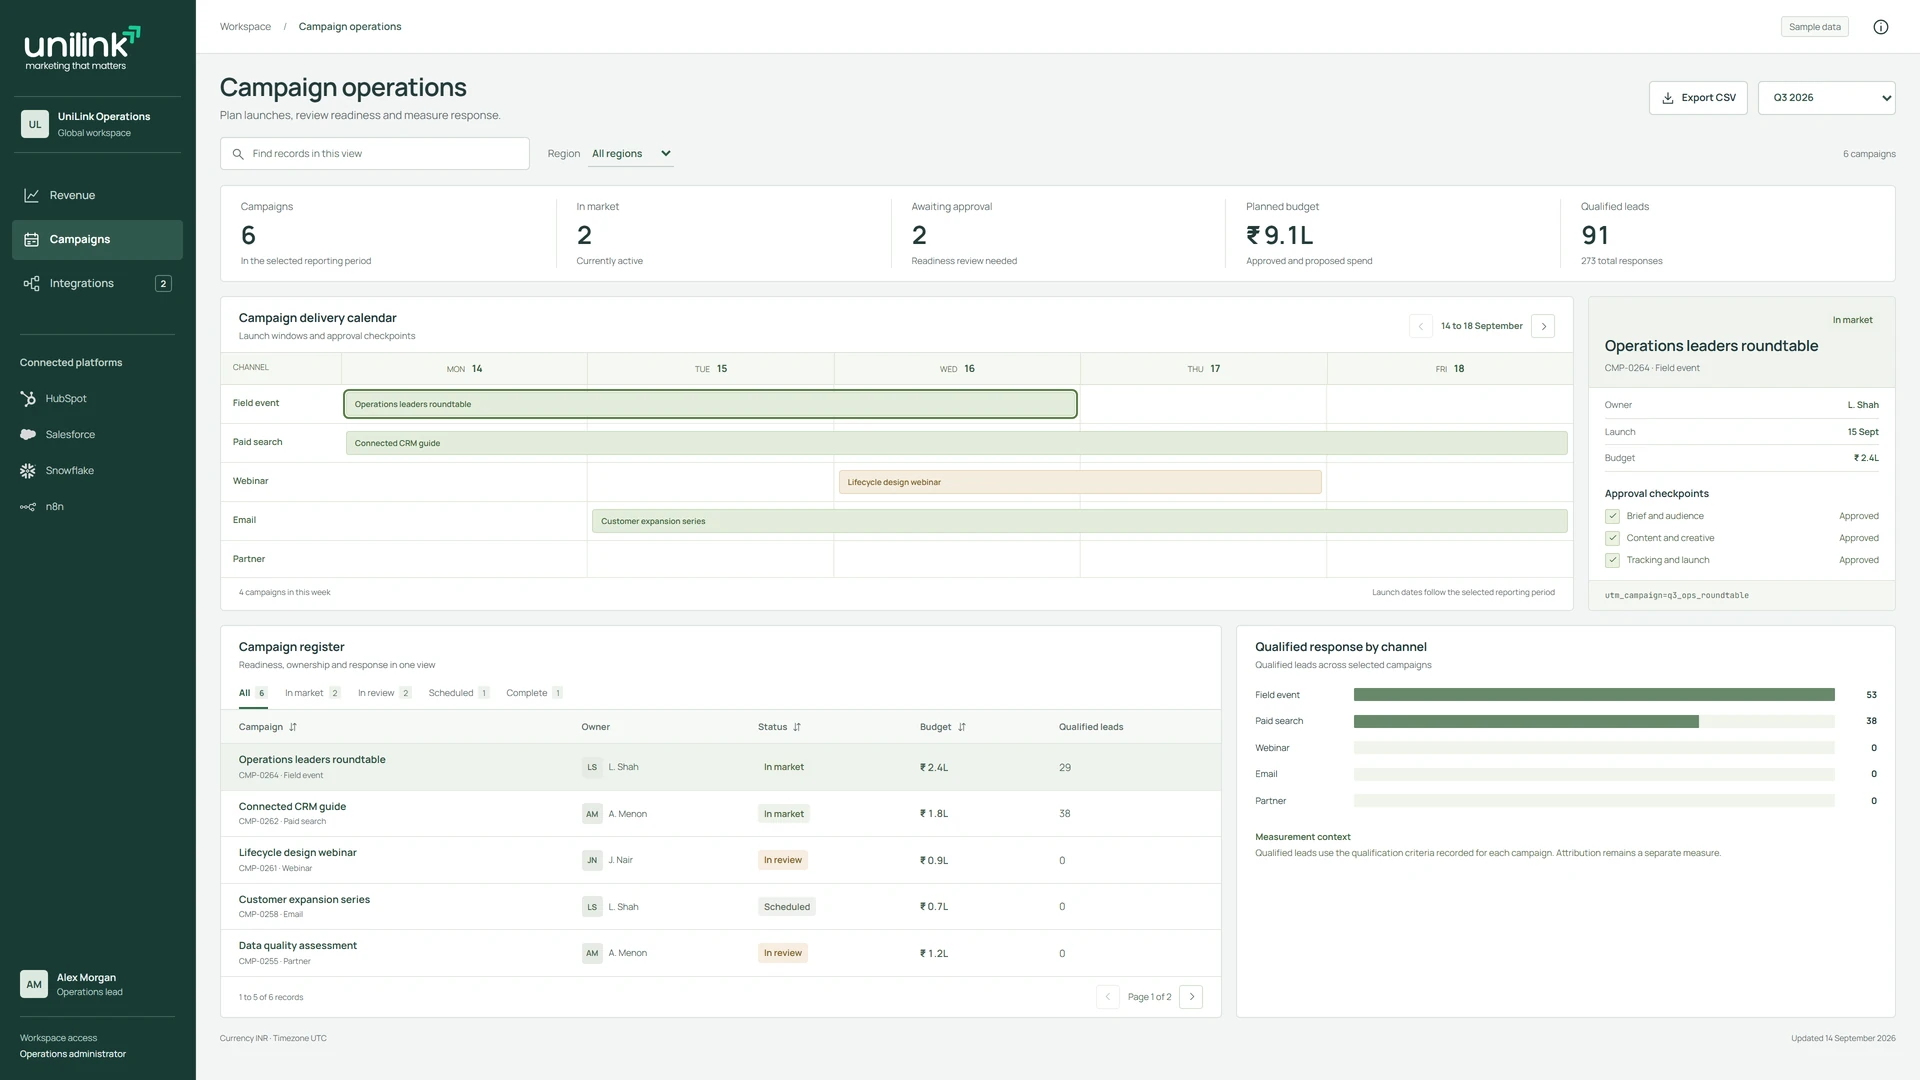The height and width of the screenshot is (1080, 1920).
Task: Sort the register by the Campaign column
Action: pyautogui.click(x=268, y=727)
